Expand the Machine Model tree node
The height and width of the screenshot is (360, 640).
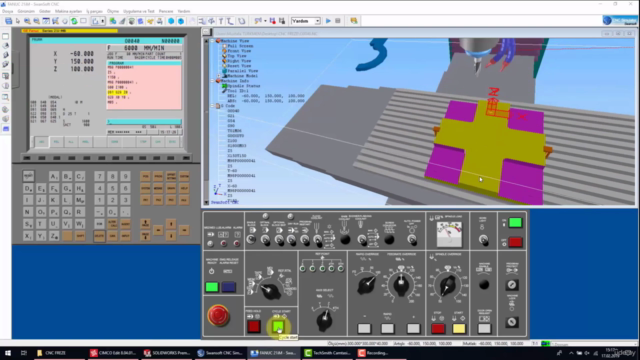[219, 76]
